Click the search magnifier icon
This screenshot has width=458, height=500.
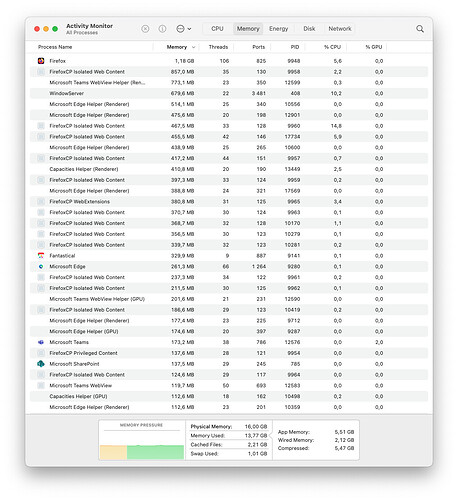click(420, 29)
